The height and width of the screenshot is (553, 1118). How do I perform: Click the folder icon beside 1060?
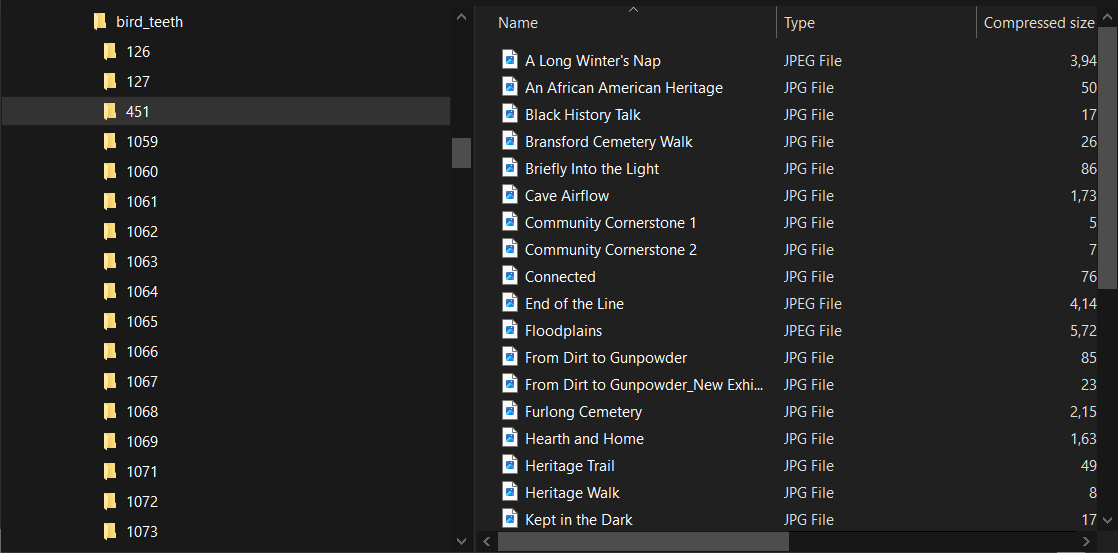click(x=110, y=171)
